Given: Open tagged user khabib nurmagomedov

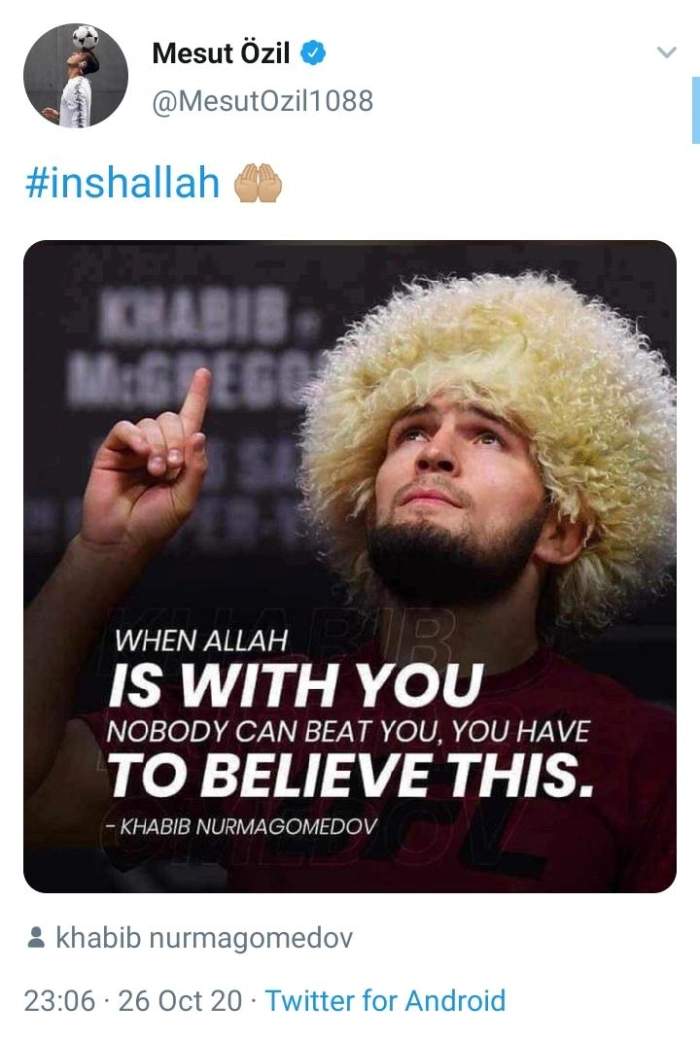Looking at the screenshot, I should (204, 938).
